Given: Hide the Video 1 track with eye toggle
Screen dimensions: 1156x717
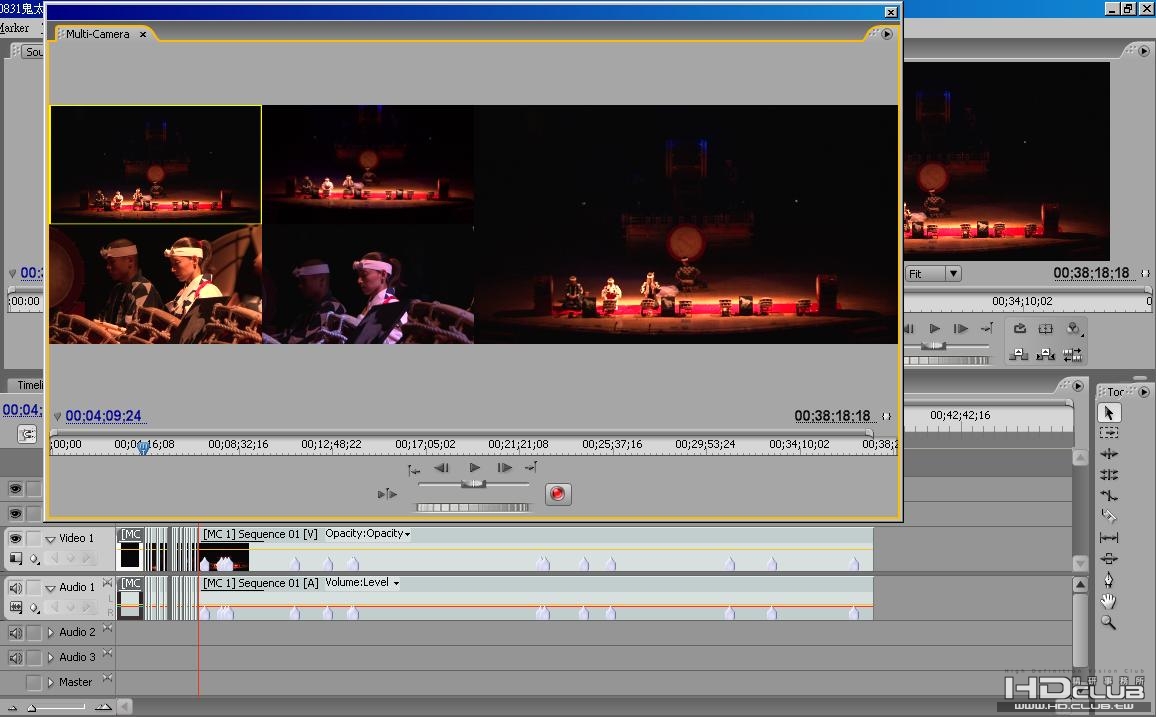Looking at the screenshot, I should point(15,538).
